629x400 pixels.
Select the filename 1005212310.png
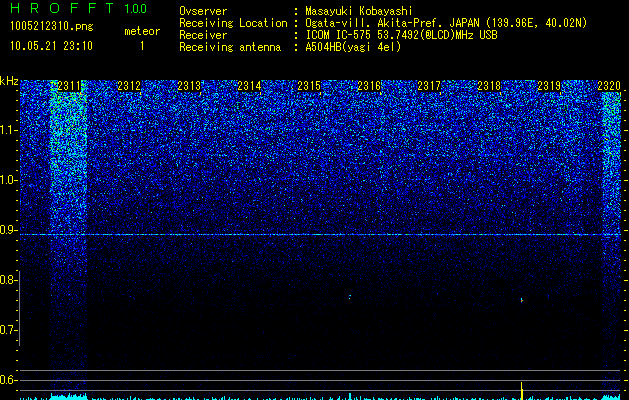tap(52, 27)
